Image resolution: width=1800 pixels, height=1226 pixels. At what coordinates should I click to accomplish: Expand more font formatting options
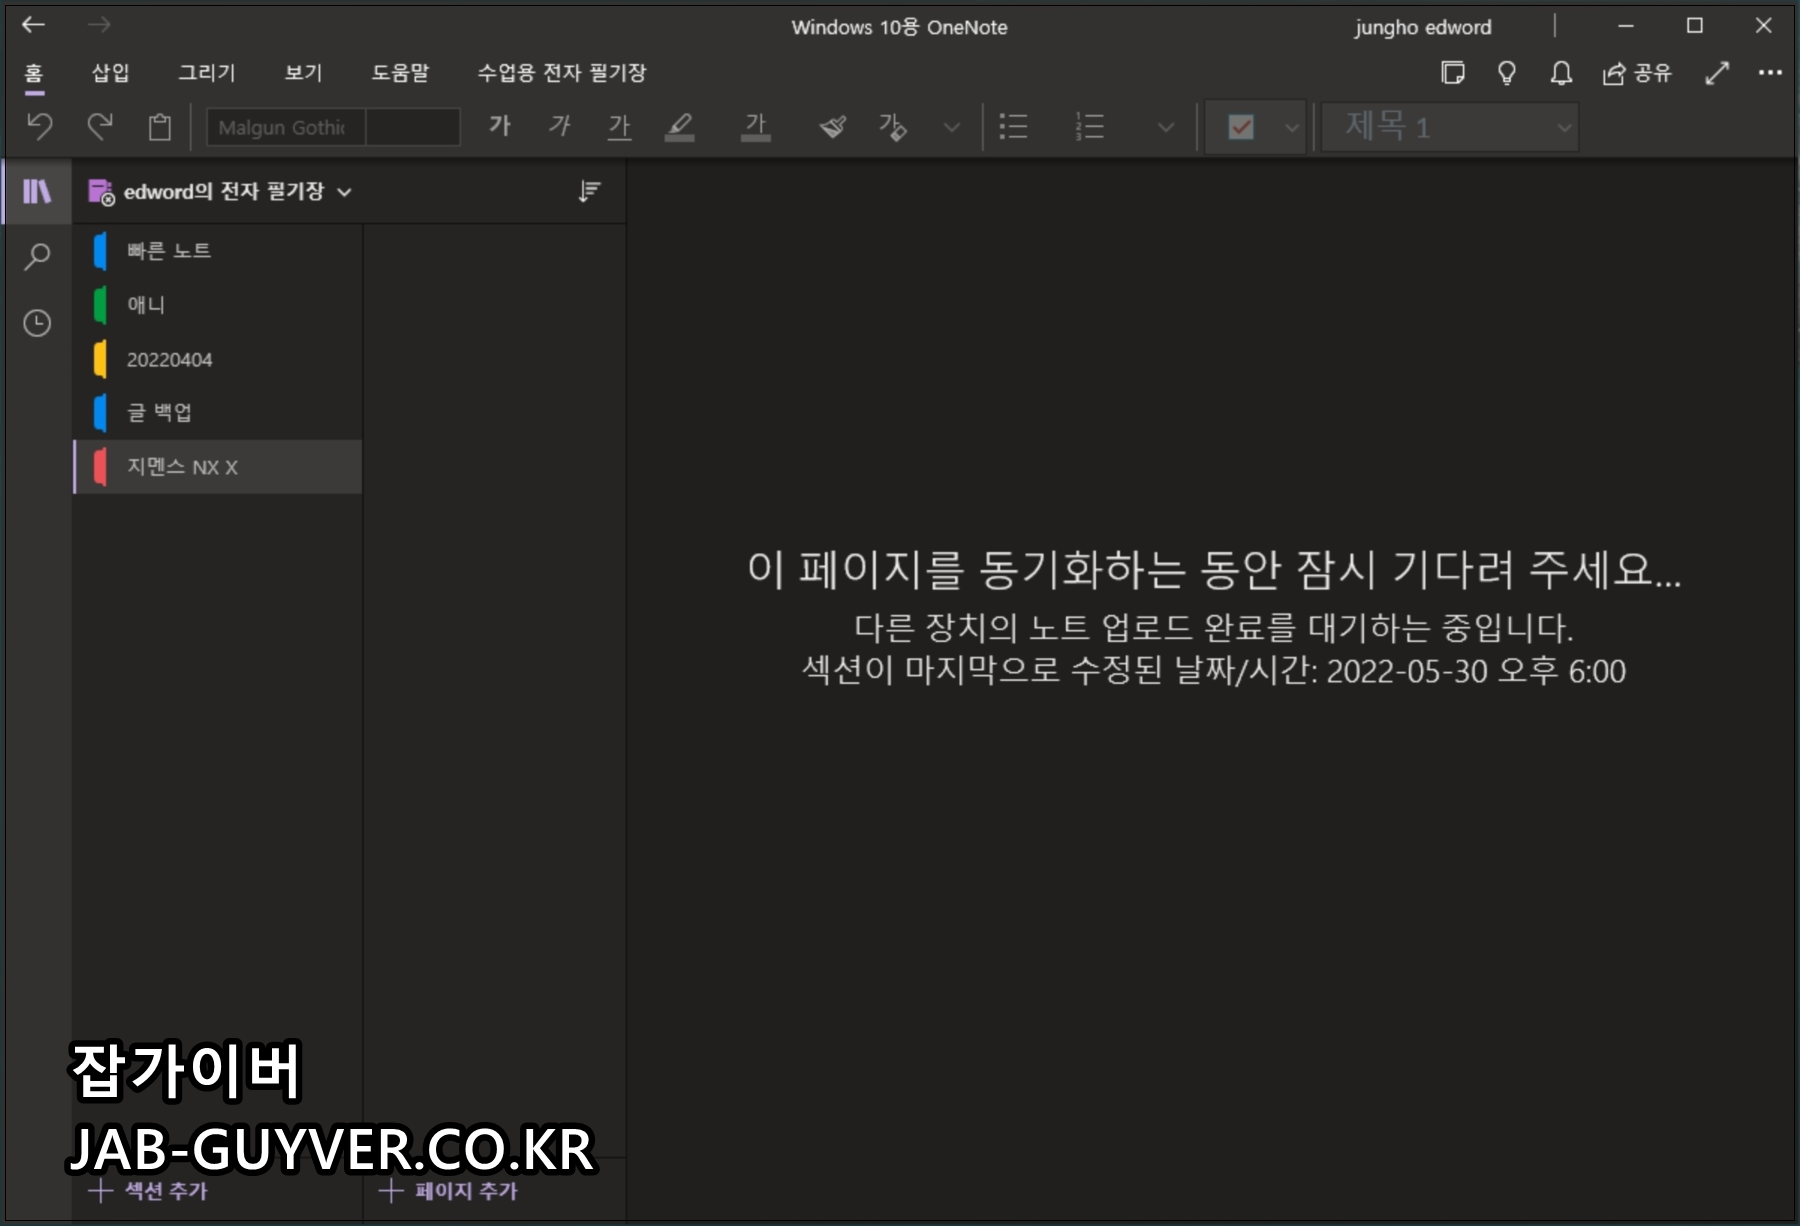[x=952, y=127]
